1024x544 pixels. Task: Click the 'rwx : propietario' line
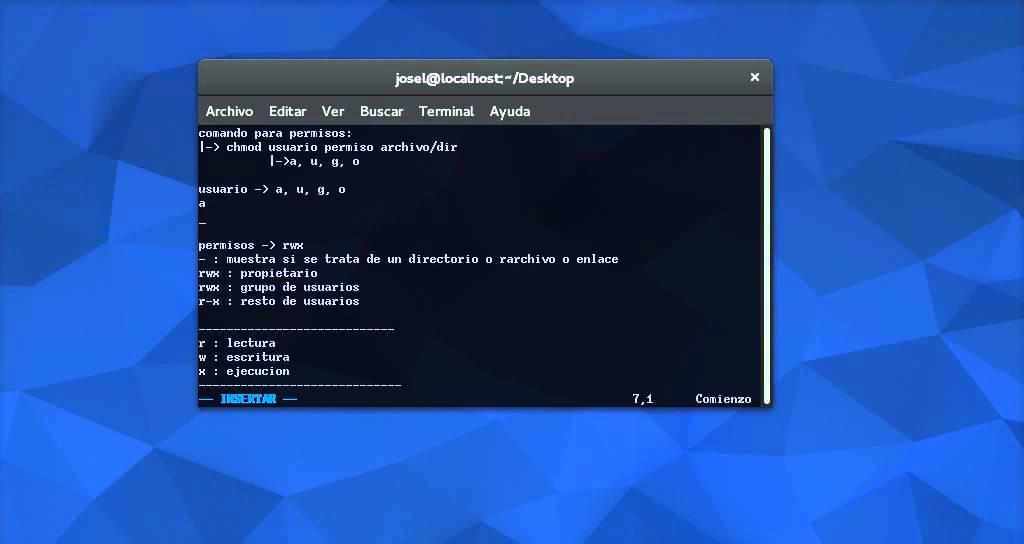[x=258, y=273]
